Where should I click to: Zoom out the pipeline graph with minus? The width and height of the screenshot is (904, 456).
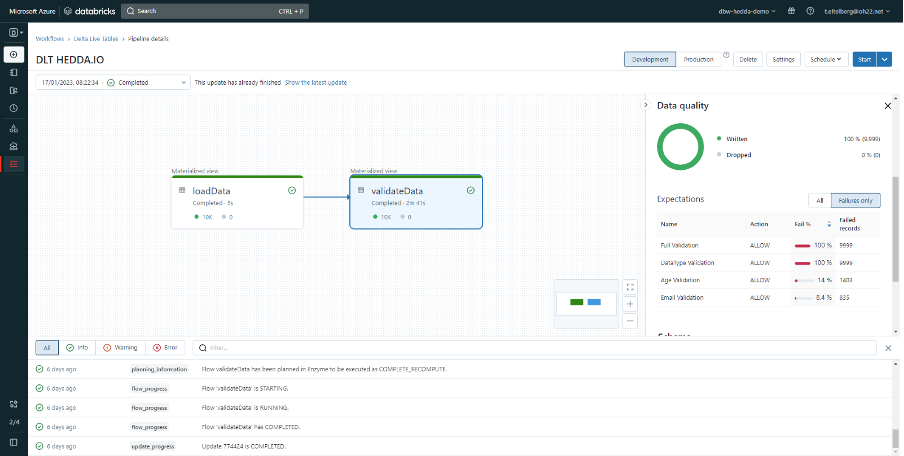[630, 321]
